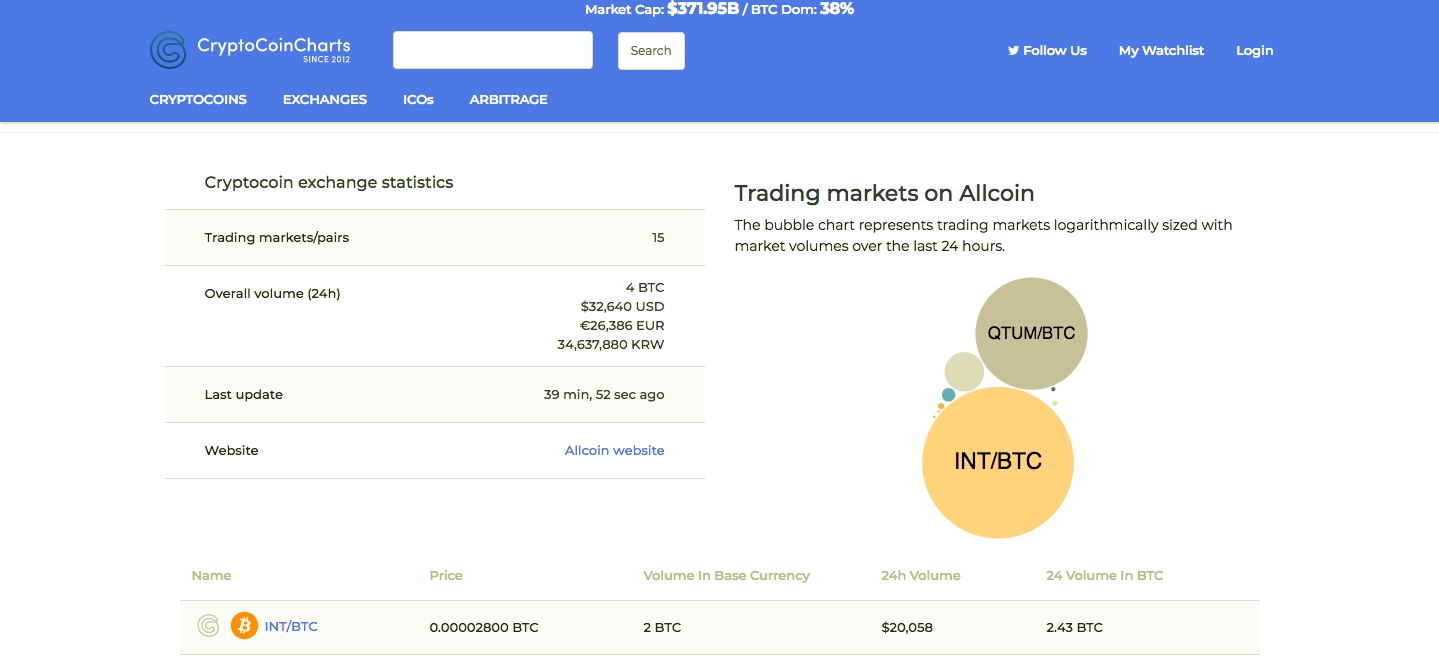Select the QTUM/BTC bubble in chart

coord(1031,333)
